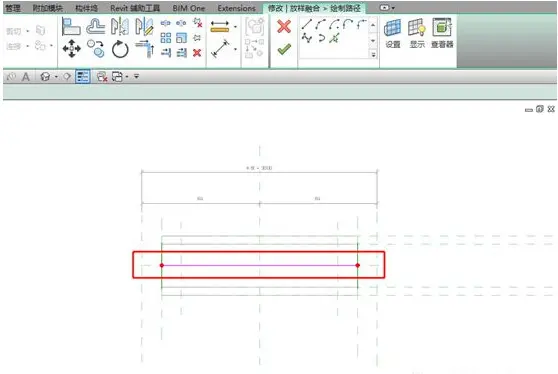The width and height of the screenshot is (558, 374).
Task: Click the Switch Windows icon
Action: 117,77
